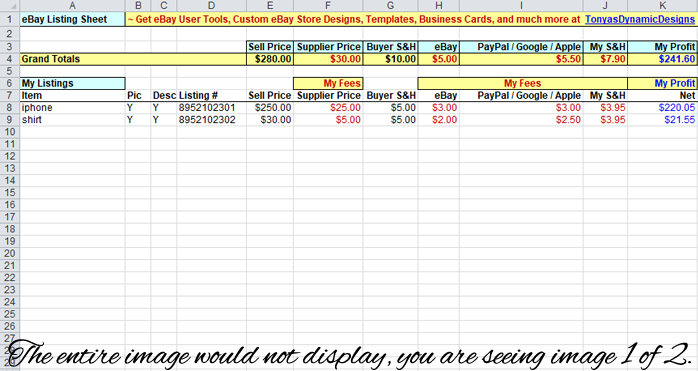The height and width of the screenshot is (371, 698).
Task: Select the My Listings header cell
Action: click(73, 83)
